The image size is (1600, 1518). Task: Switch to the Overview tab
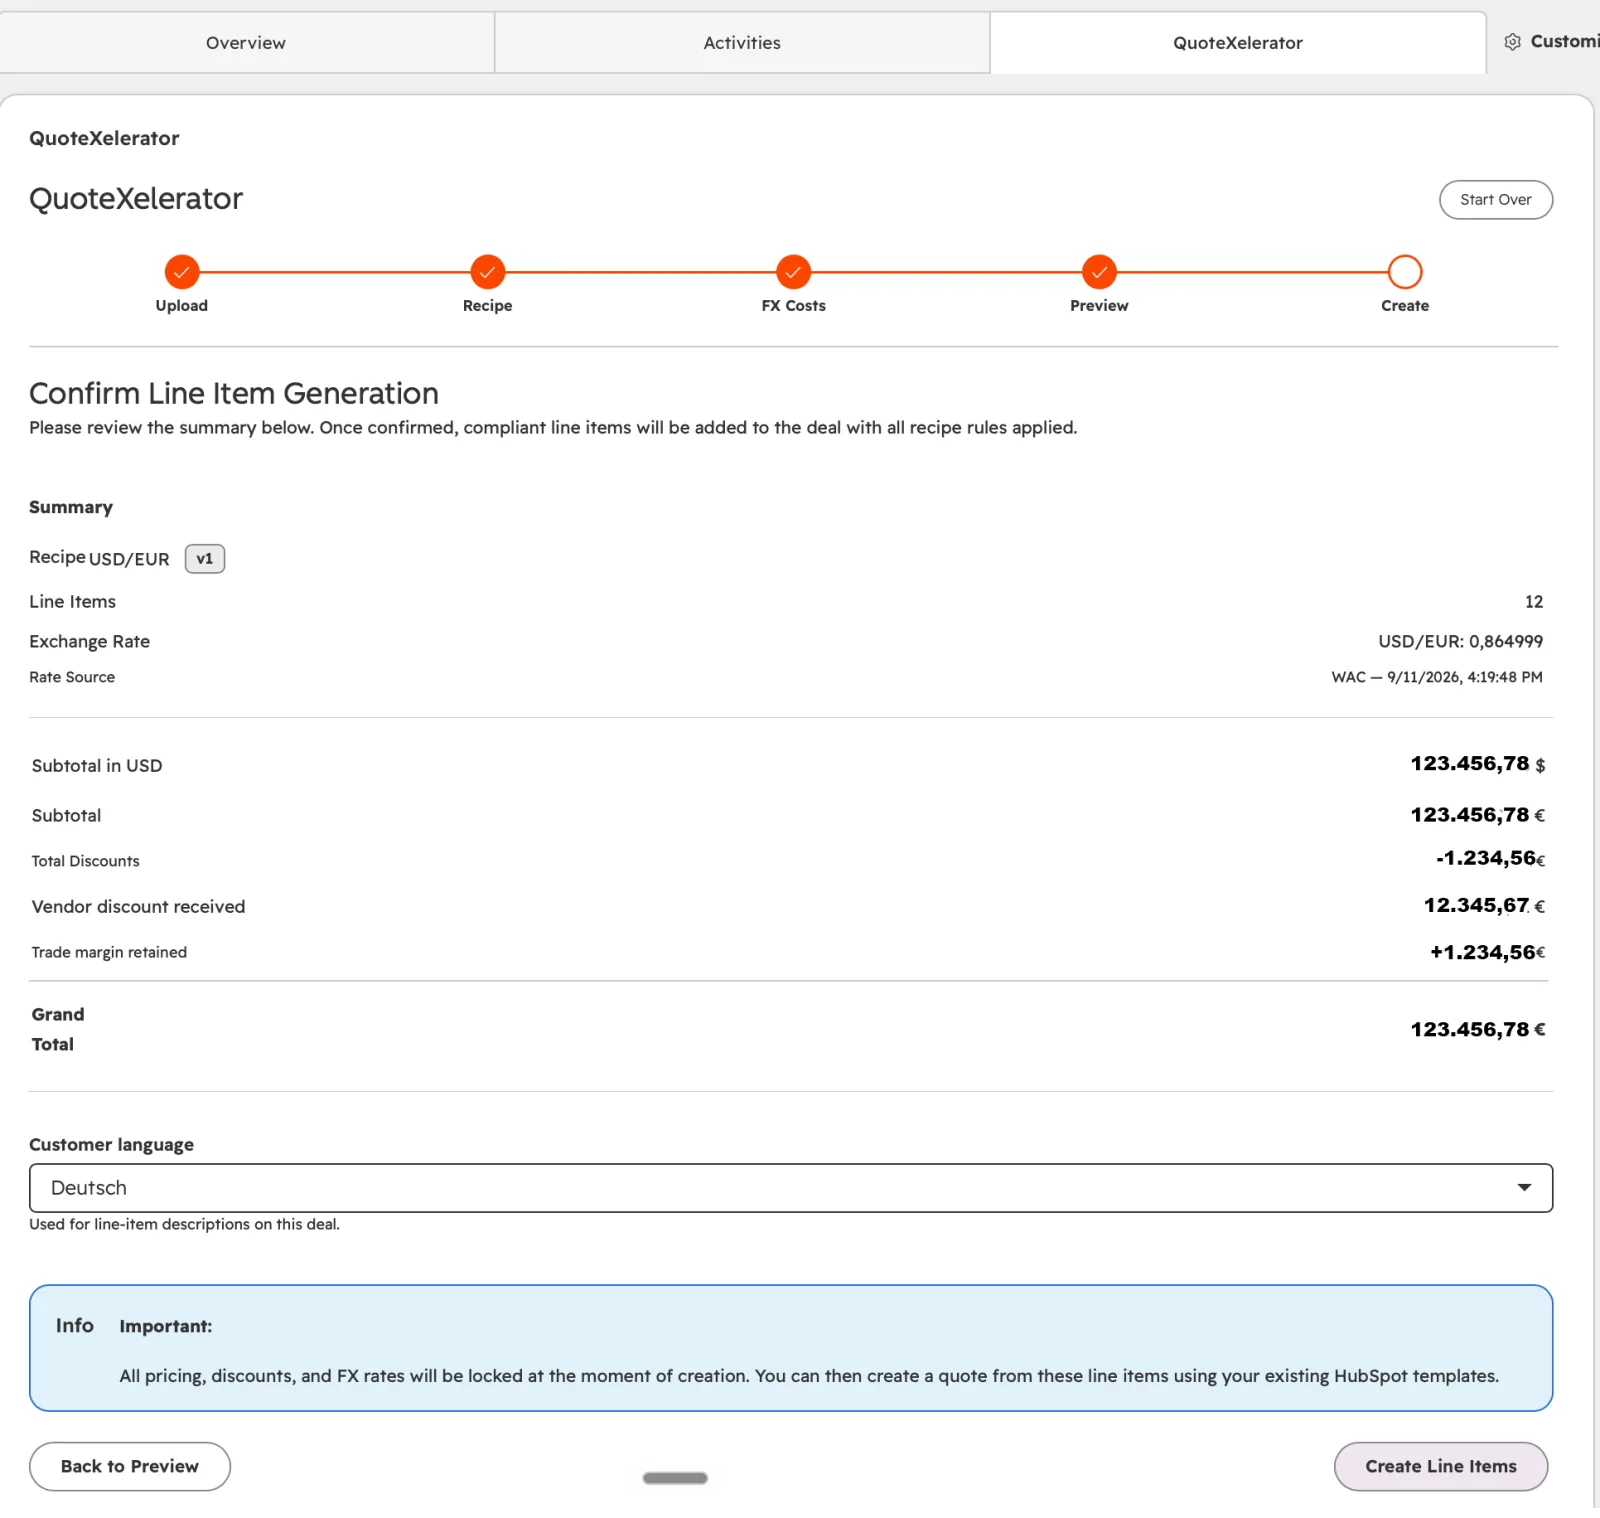(x=246, y=43)
